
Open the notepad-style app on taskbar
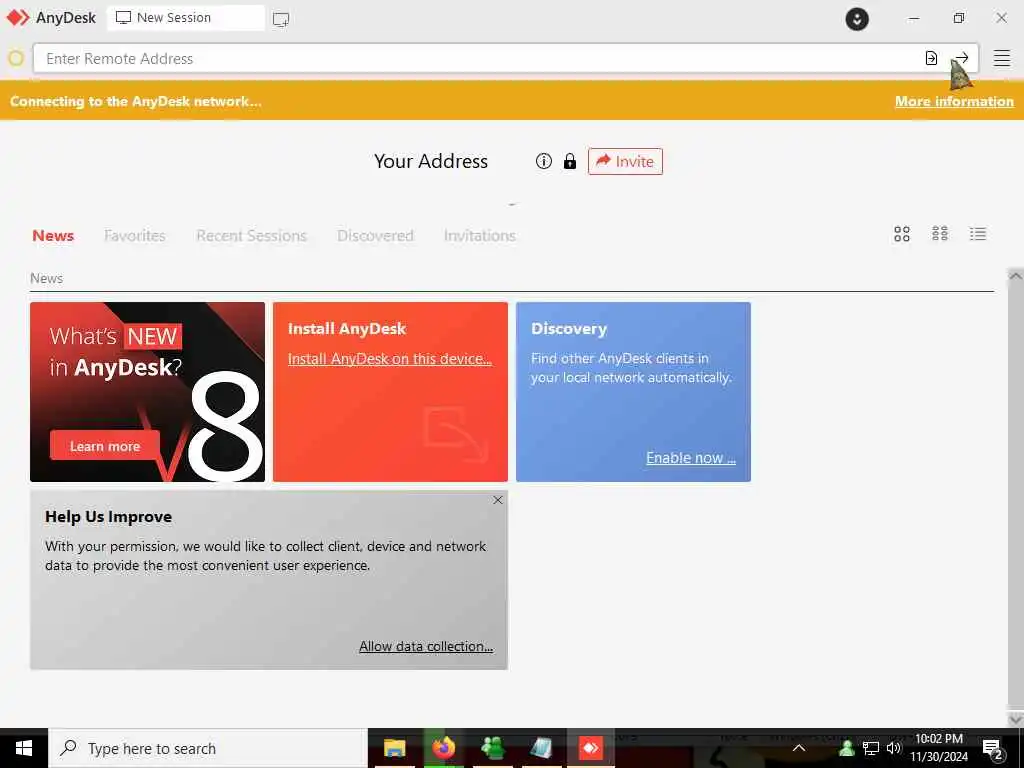point(541,748)
